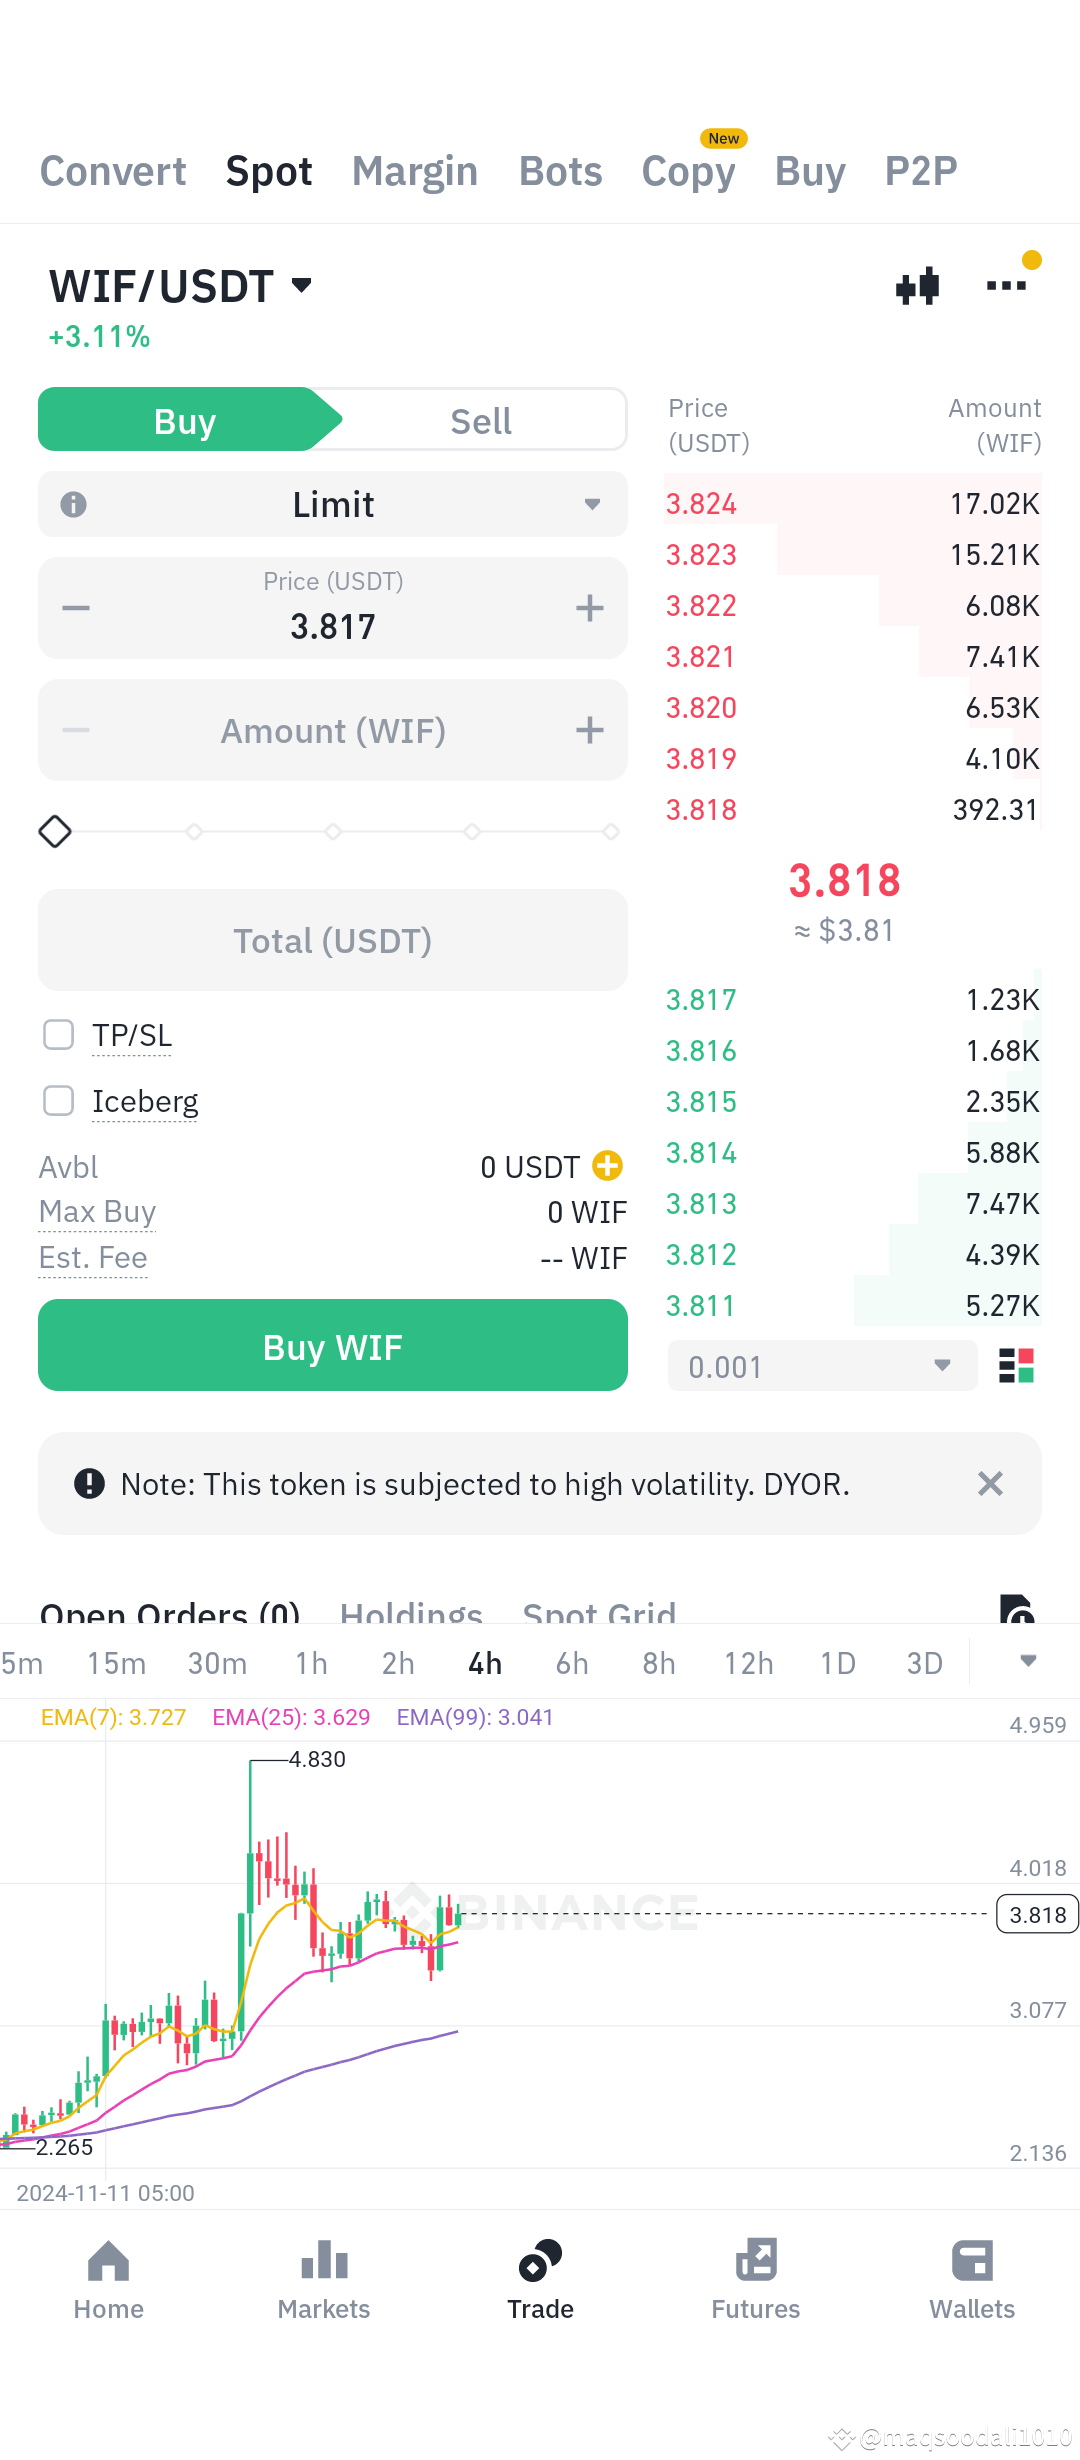Change the order book layout icon

[x=1017, y=1366]
